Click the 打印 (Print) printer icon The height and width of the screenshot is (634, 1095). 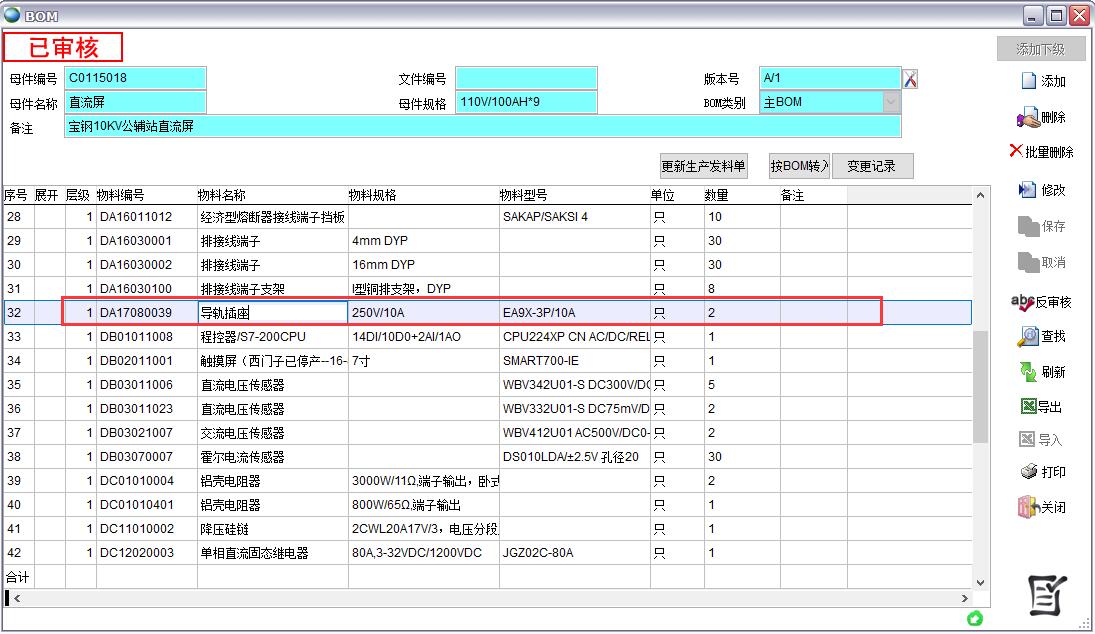click(x=1027, y=472)
